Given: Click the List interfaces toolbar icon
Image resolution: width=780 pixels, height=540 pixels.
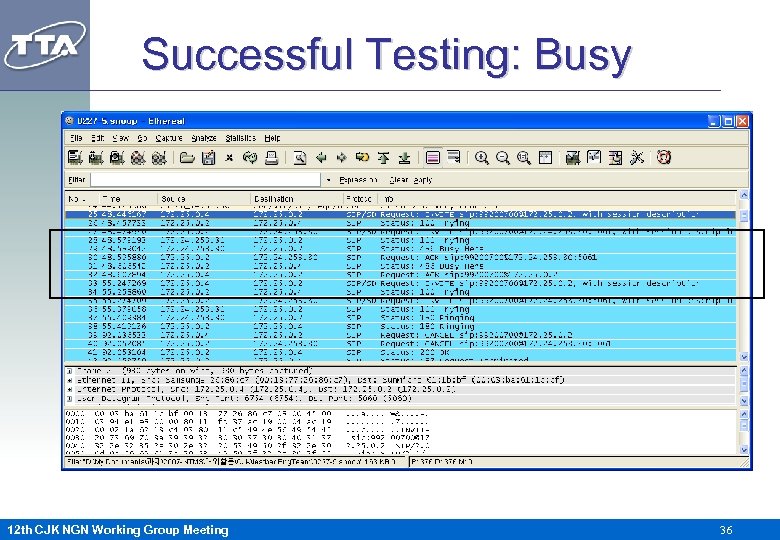Looking at the screenshot, I should point(75,158).
